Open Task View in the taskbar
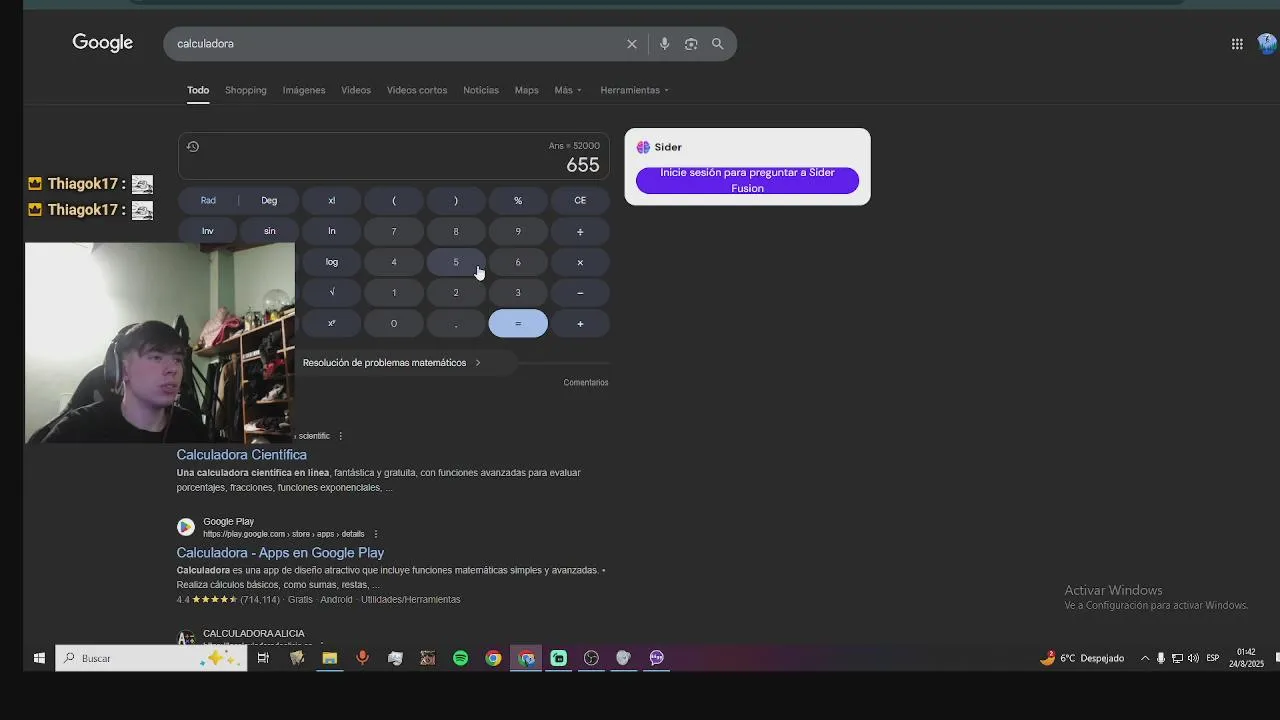Screen dimensions: 1280x720 point(263,658)
